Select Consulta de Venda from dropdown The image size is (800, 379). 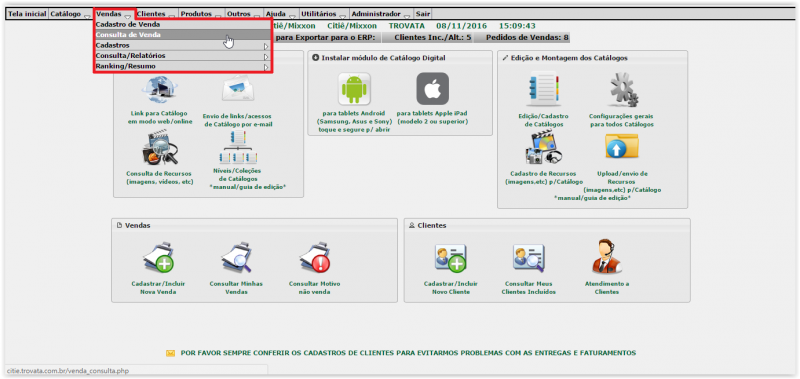[x=182, y=35]
